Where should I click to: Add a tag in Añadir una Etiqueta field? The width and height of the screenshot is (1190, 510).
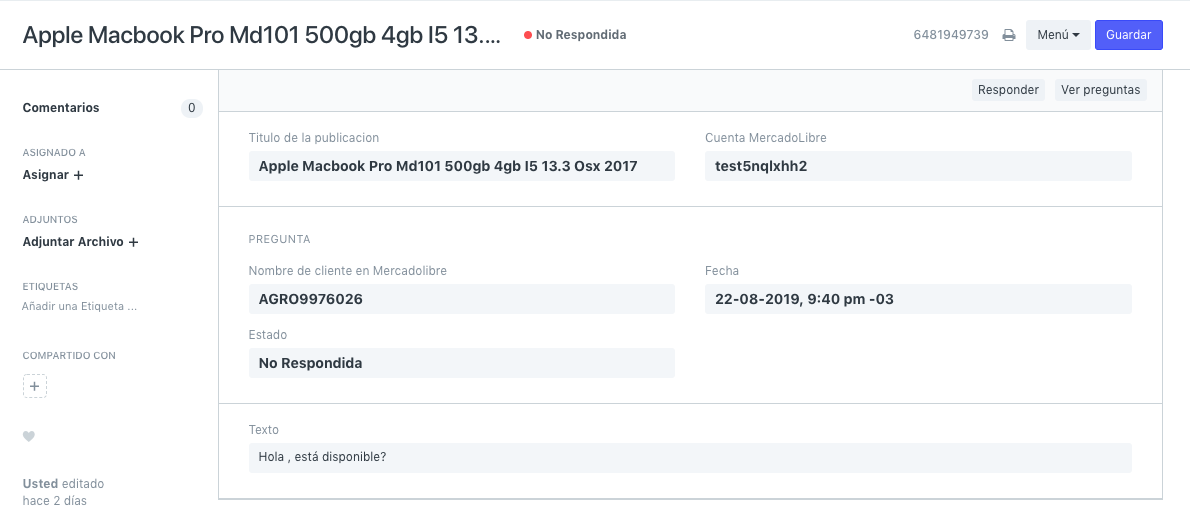point(79,307)
